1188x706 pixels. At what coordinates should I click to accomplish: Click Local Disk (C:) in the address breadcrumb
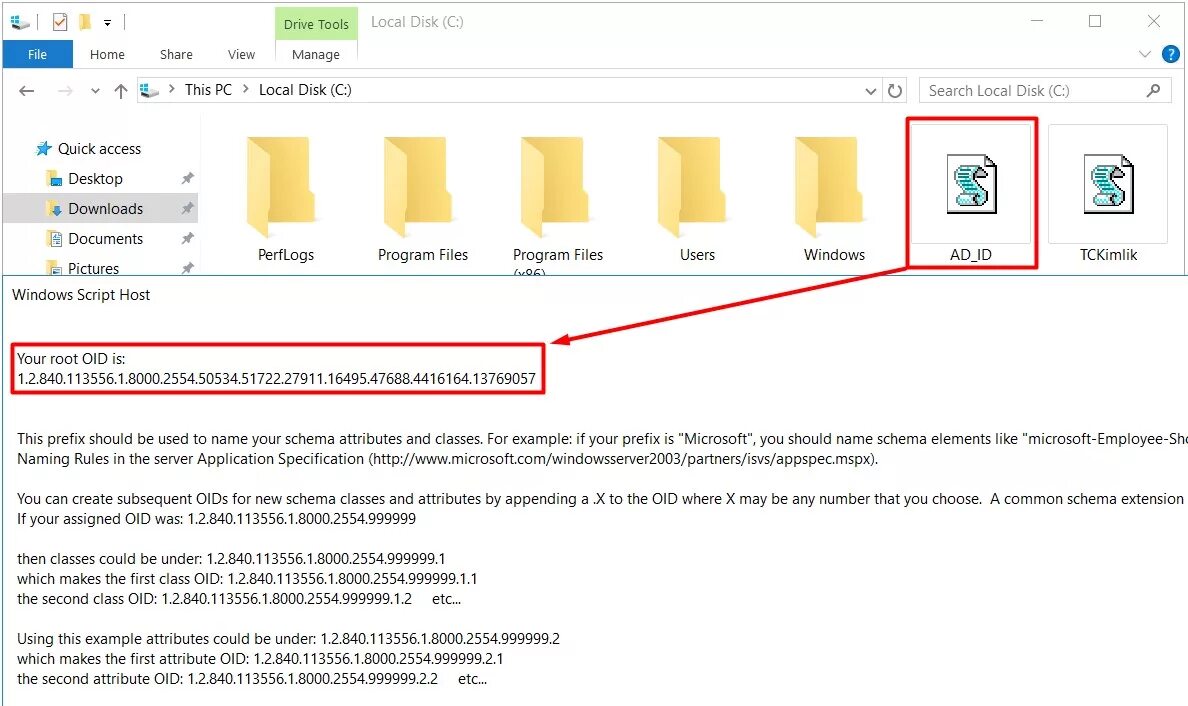[305, 89]
